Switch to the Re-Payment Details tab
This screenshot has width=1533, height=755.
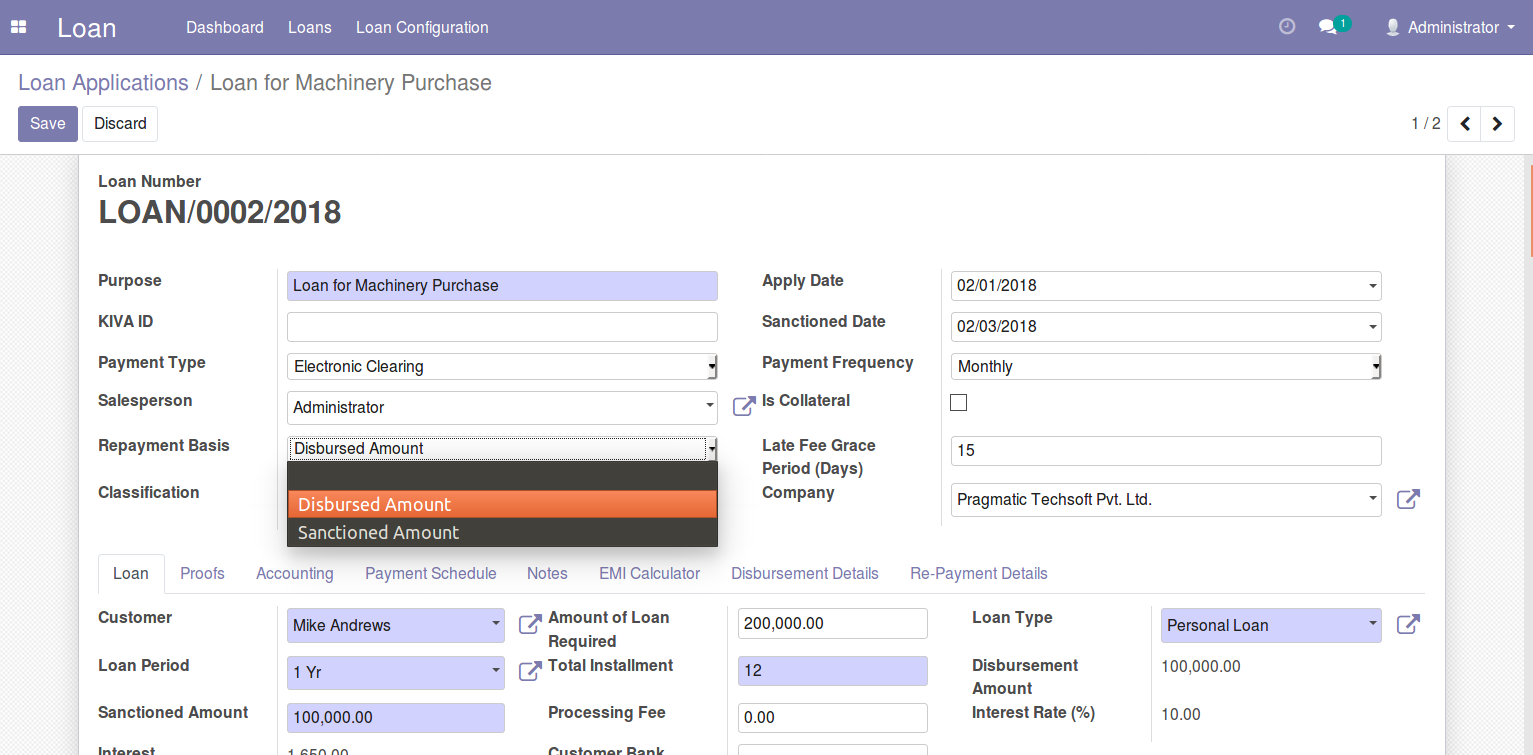[979, 574]
